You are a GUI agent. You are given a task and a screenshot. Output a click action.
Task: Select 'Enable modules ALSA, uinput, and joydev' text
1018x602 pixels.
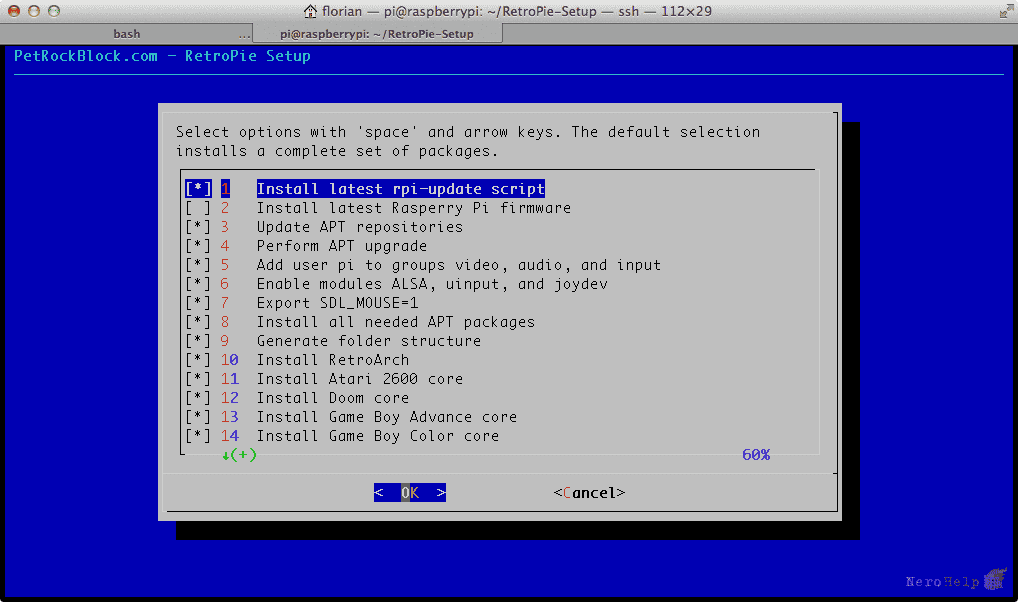click(x=432, y=284)
